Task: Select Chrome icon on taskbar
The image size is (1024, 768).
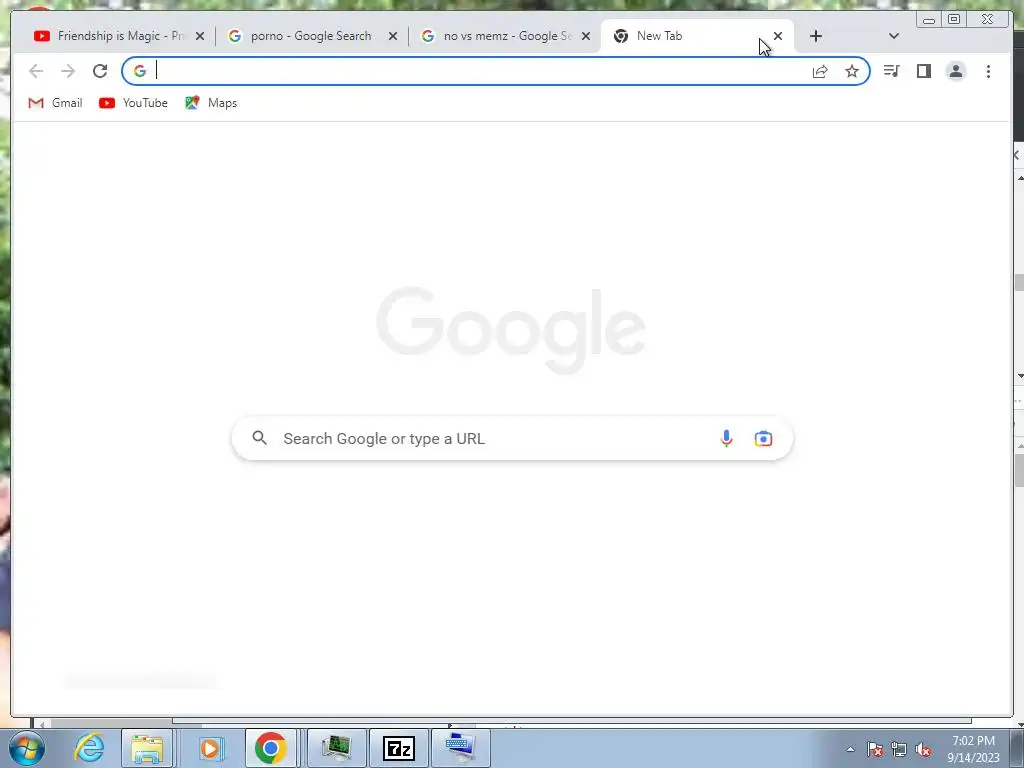Action: point(271,748)
